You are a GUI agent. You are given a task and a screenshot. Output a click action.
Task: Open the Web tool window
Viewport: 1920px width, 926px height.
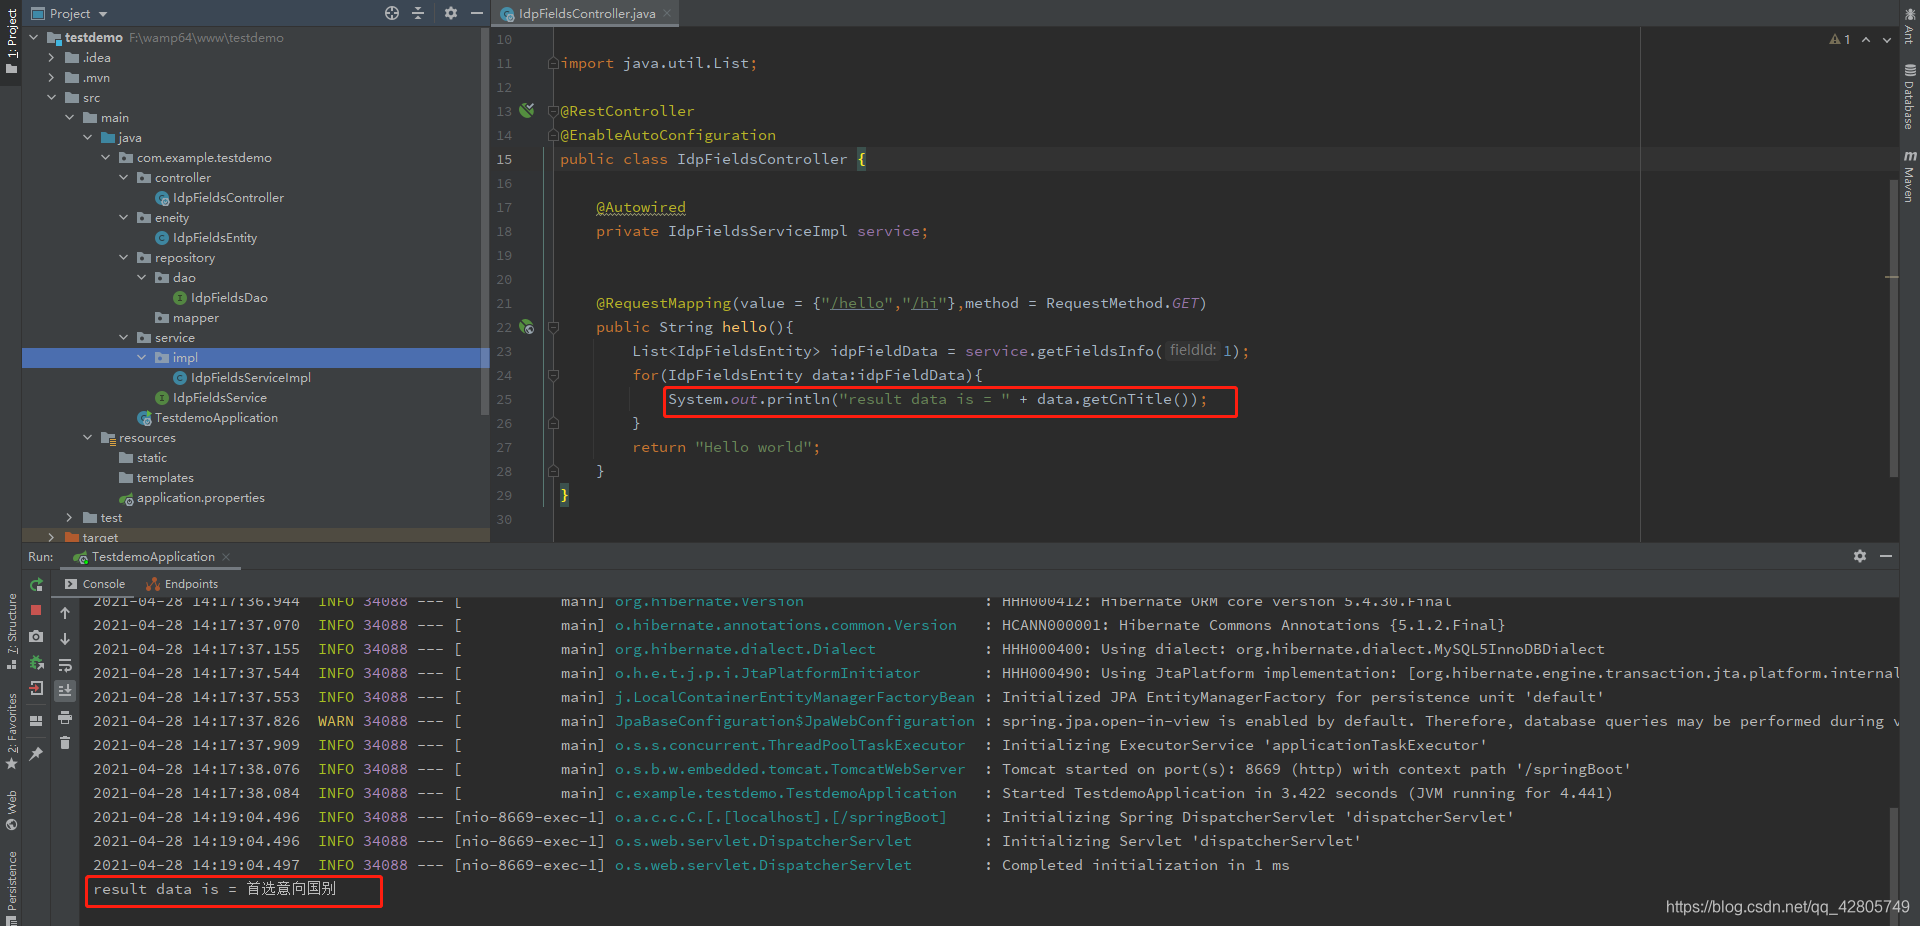[x=11, y=810]
